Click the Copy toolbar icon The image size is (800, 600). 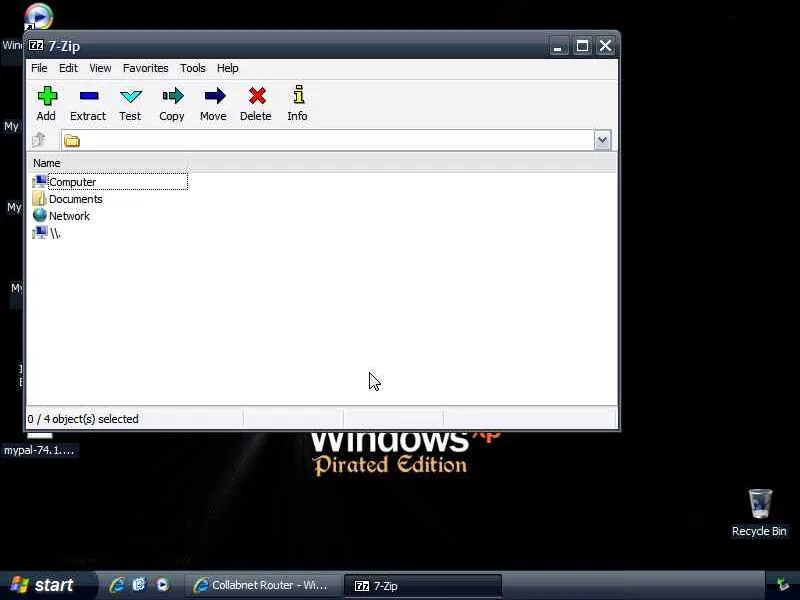[172, 104]
